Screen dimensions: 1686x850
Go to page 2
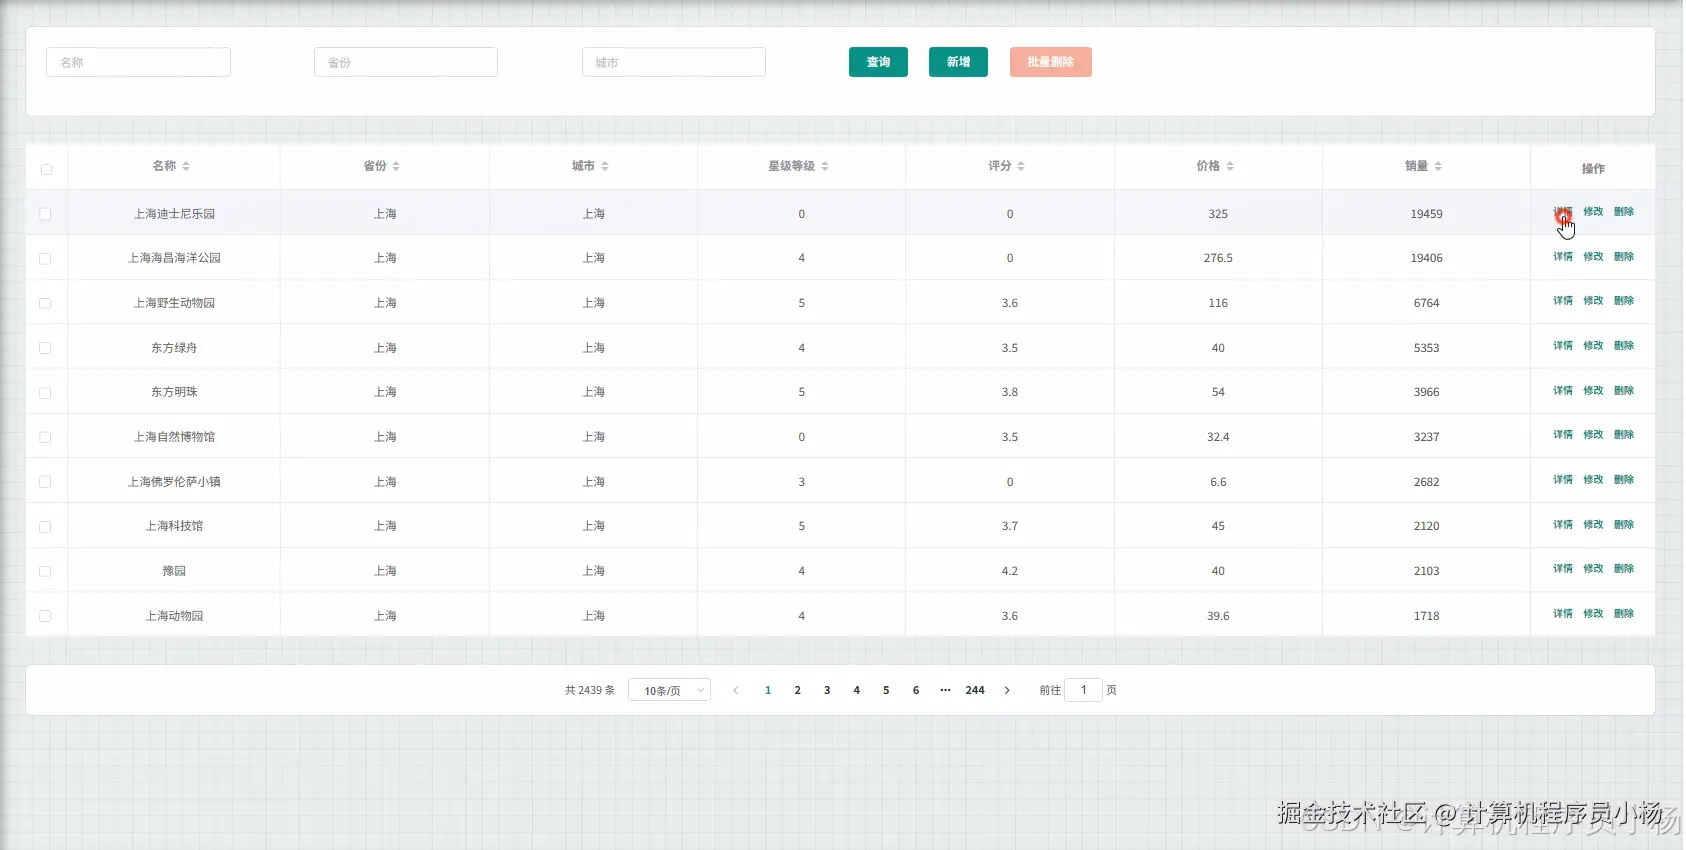(797, 690)
